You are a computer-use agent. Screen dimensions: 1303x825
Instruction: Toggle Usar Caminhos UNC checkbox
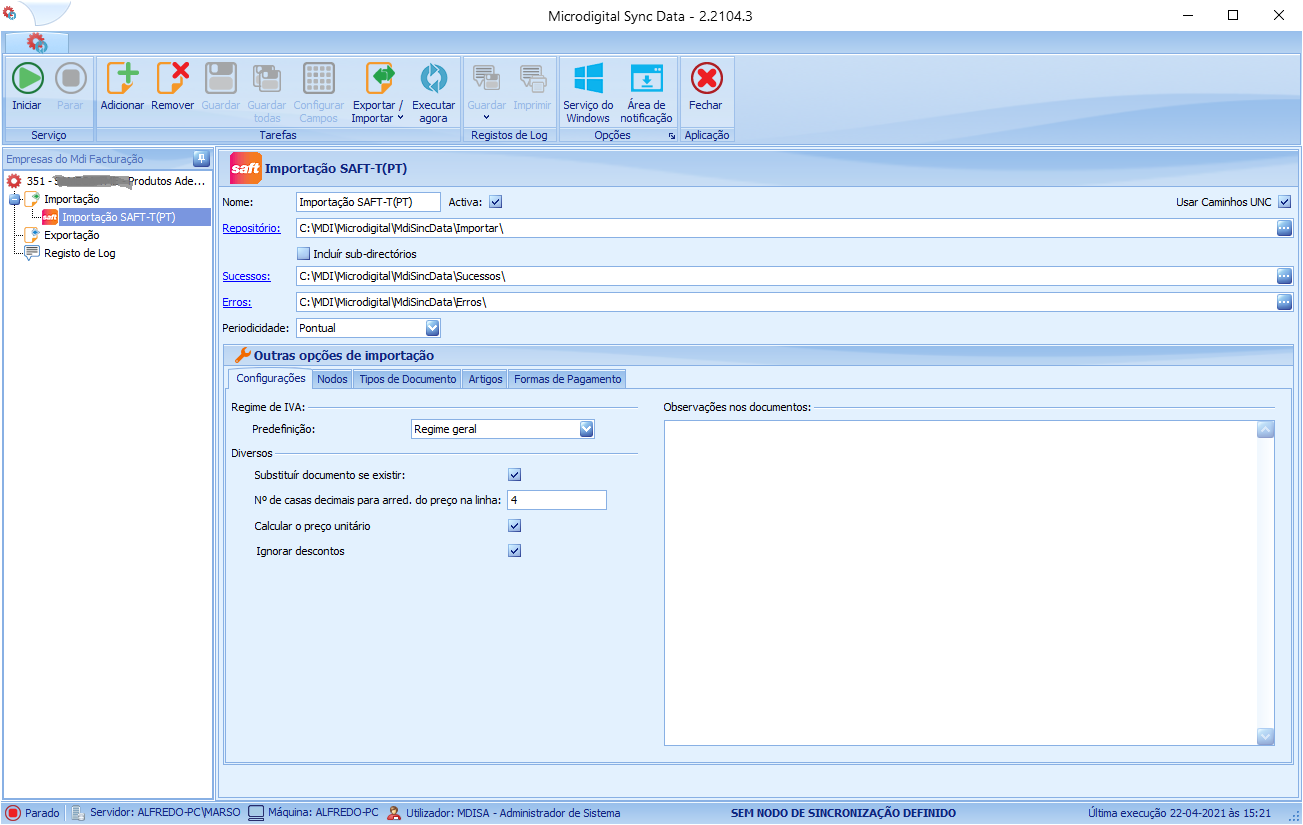pos(1285,202)
